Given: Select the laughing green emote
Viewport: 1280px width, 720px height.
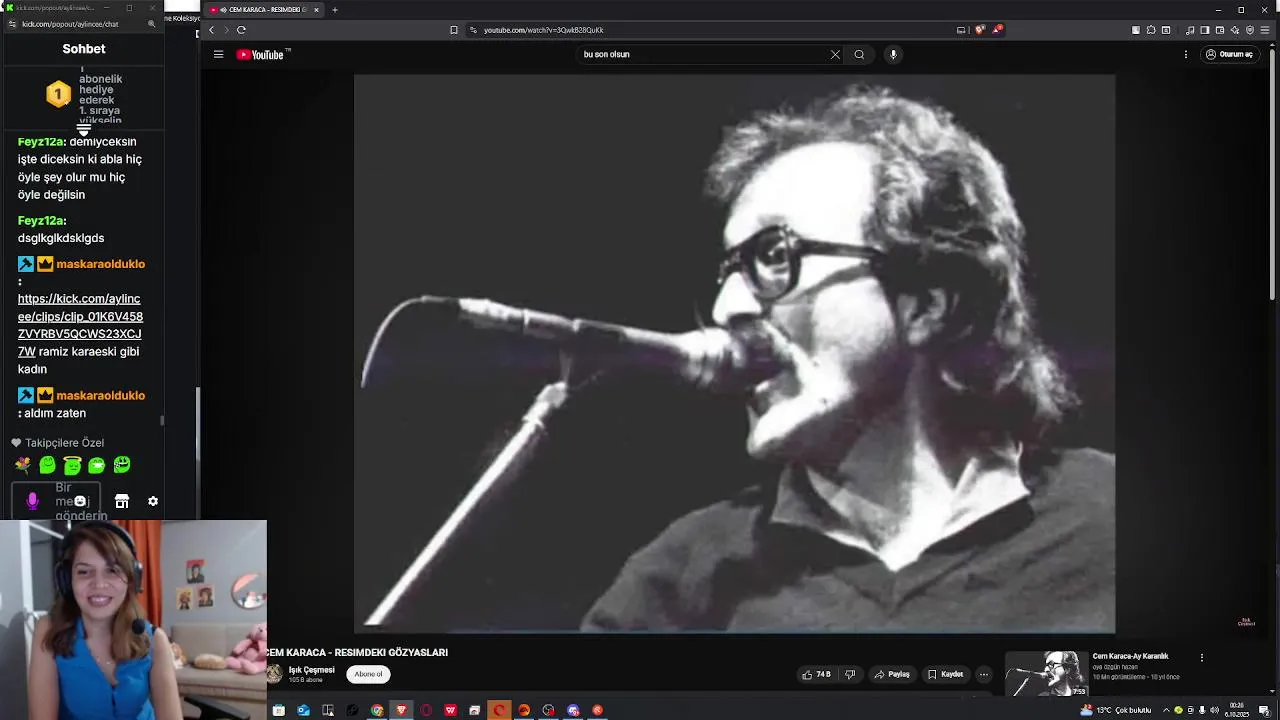Looking at the screenshot, I should tap(121, 465).
